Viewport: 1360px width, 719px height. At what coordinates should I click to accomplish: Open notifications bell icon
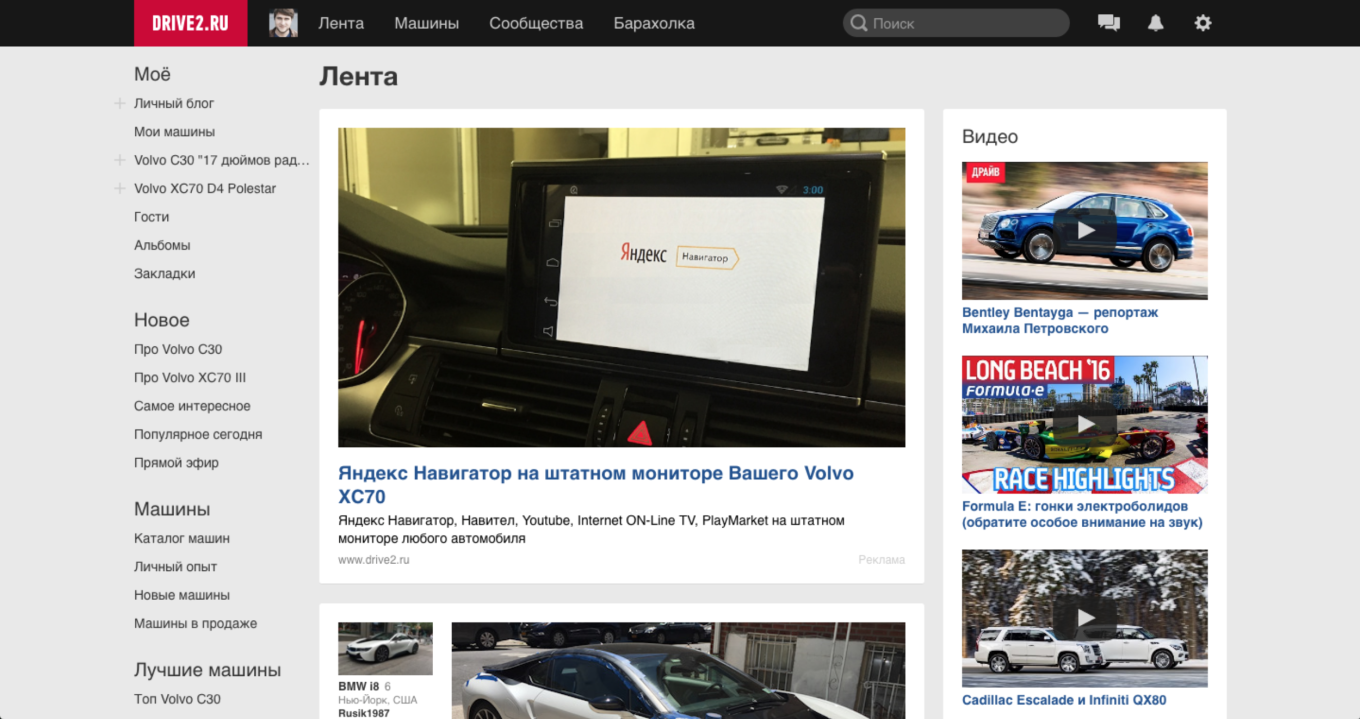pos(1155,23)
